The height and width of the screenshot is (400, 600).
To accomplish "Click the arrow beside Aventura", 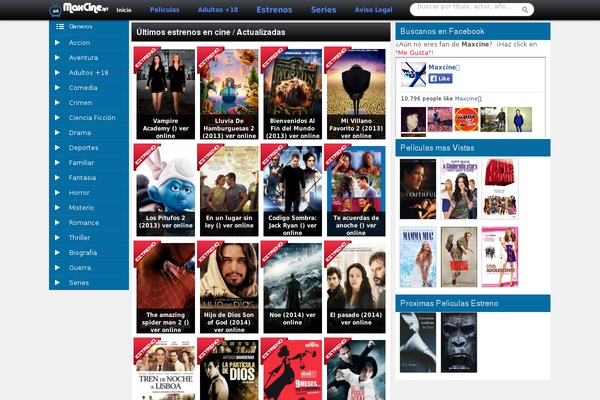I will pos(57,57).
